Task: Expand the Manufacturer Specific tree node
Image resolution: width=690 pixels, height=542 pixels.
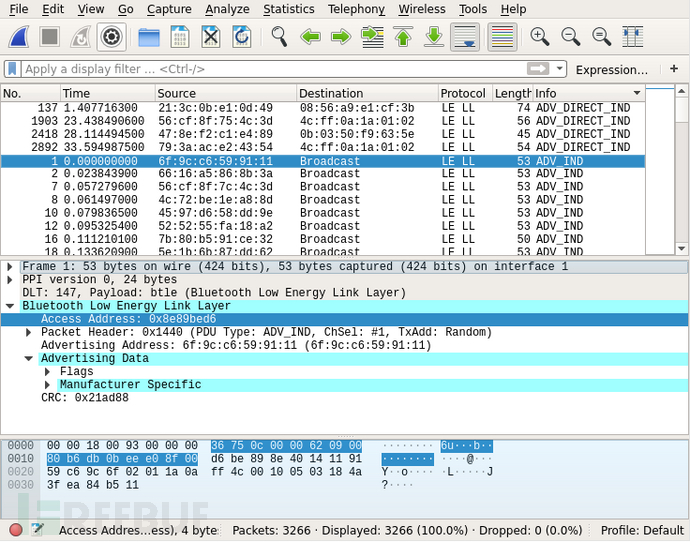Action: click(48, 385)
